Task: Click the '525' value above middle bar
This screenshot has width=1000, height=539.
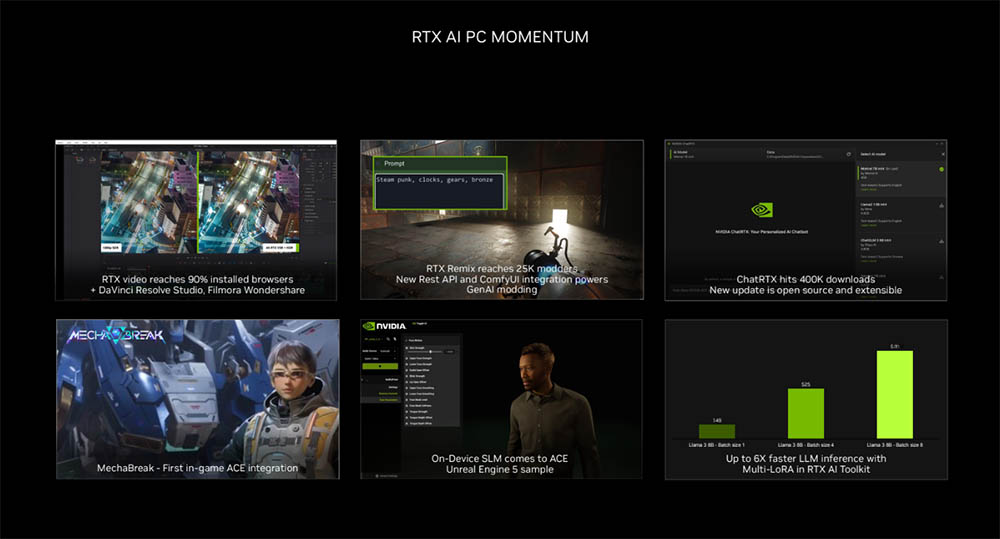Action: [805, 385]
